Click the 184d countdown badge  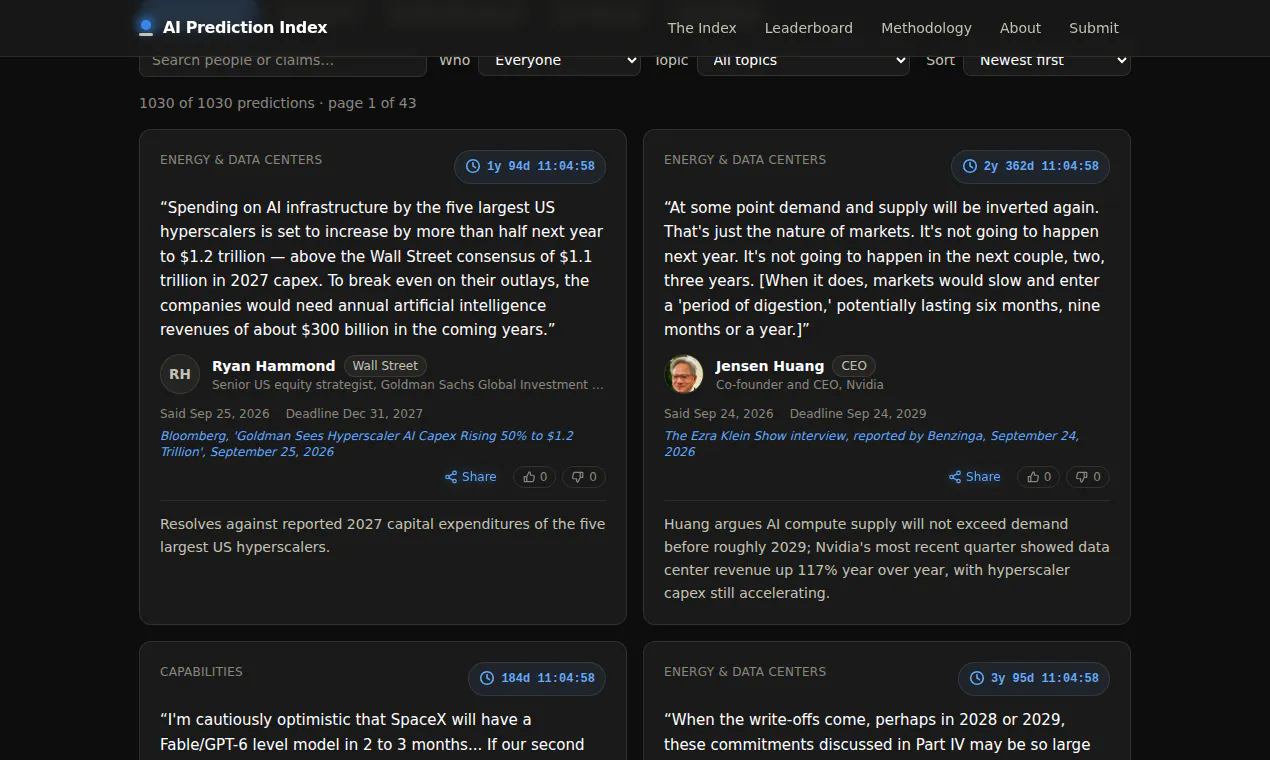pos(537,678)
